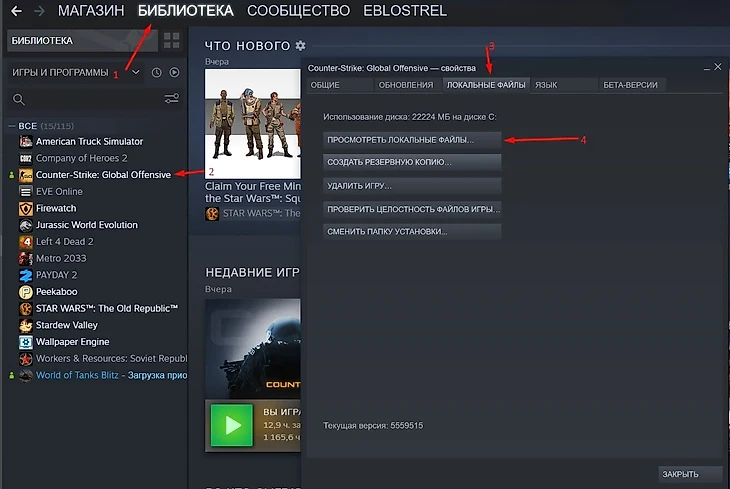Switch library to grid view icon
Viewport: 730px width, 489px height.
171,41
